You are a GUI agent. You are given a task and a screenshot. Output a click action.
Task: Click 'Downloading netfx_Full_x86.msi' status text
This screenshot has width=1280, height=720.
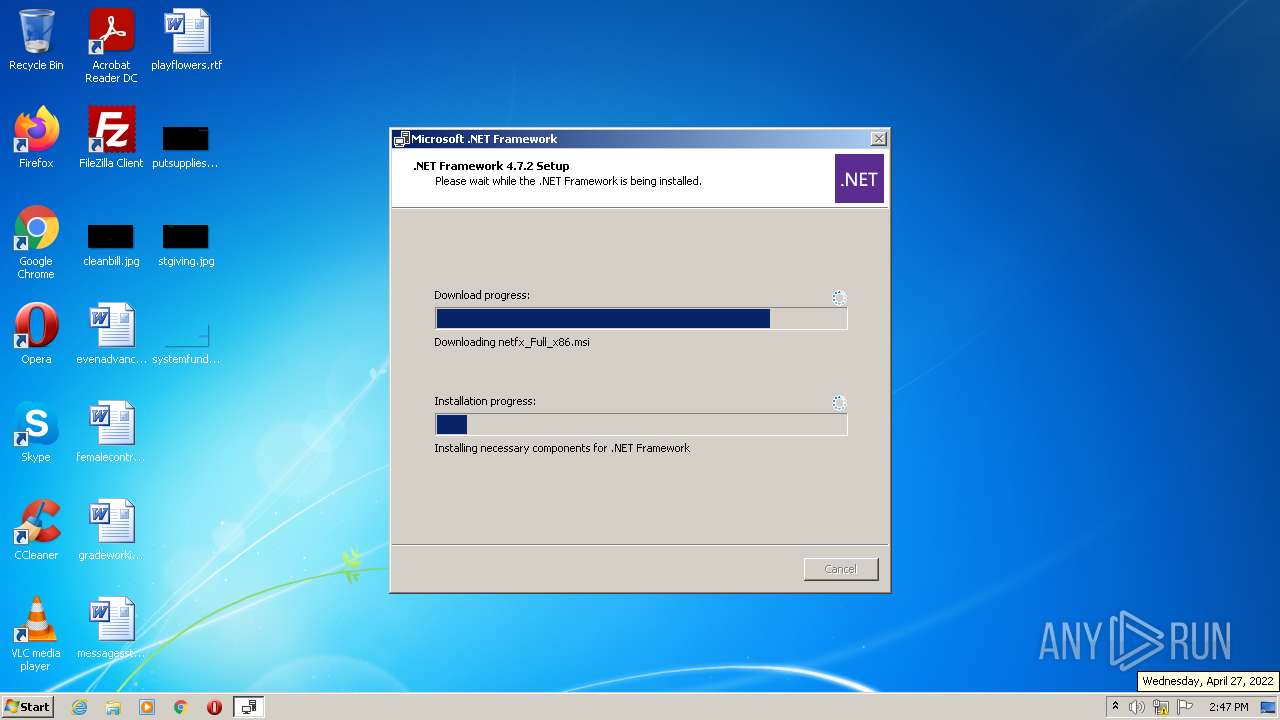point(512,342)
